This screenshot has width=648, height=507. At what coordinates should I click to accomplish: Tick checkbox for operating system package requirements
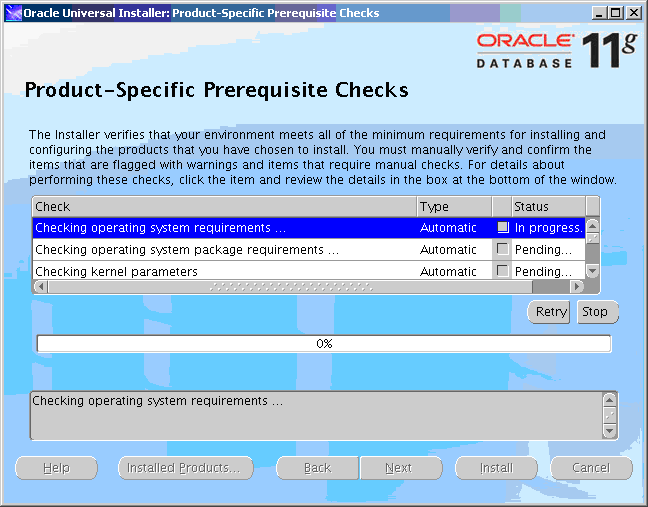(x=503, y=250)
